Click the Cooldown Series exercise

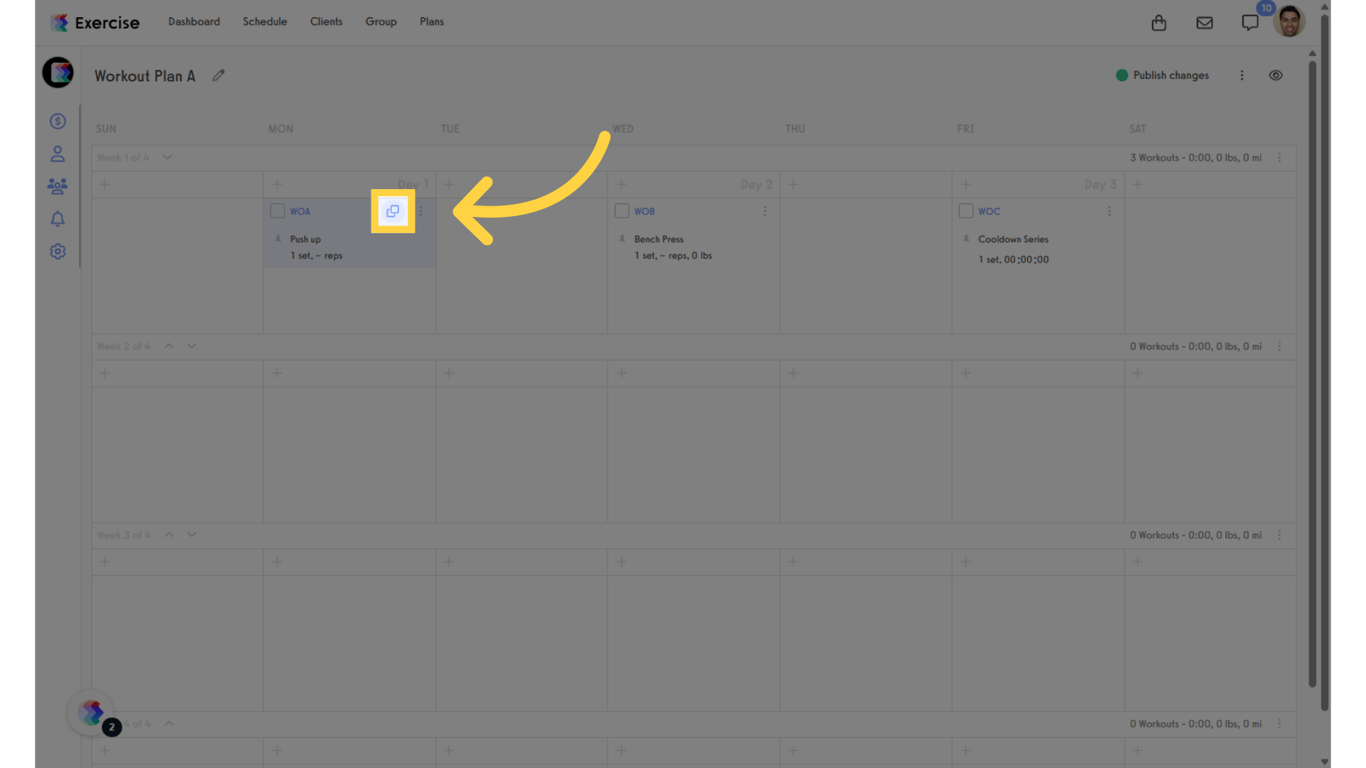1013,239
